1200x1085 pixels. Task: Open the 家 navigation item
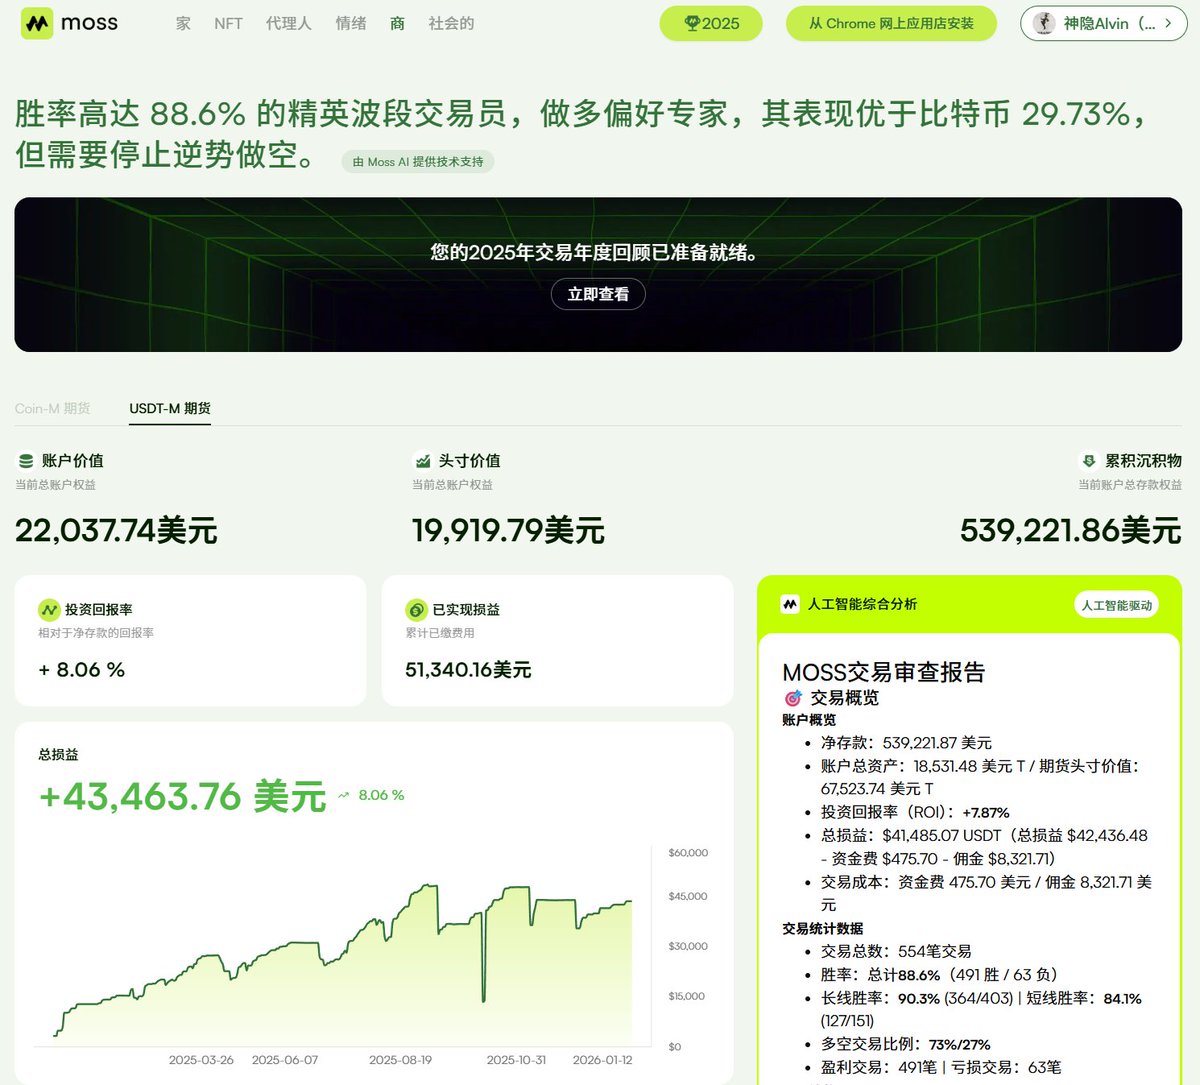[x=183, y=23]
